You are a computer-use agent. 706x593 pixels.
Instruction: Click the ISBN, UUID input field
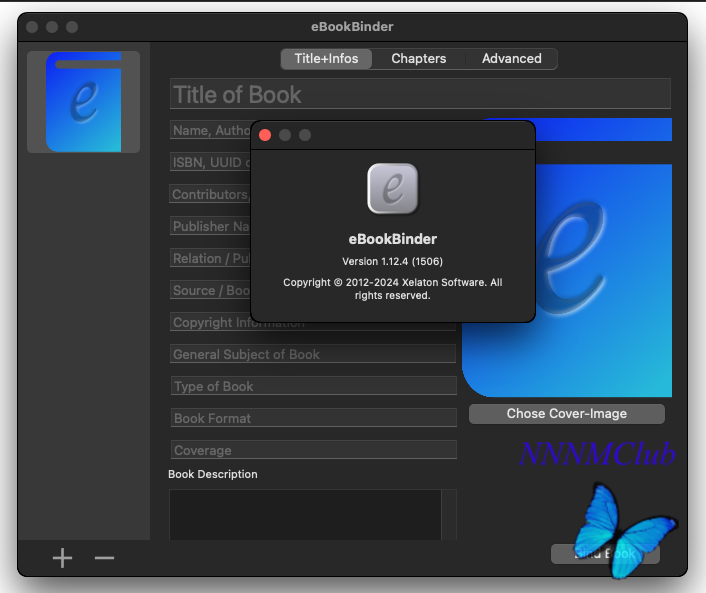tap(210, 162)
